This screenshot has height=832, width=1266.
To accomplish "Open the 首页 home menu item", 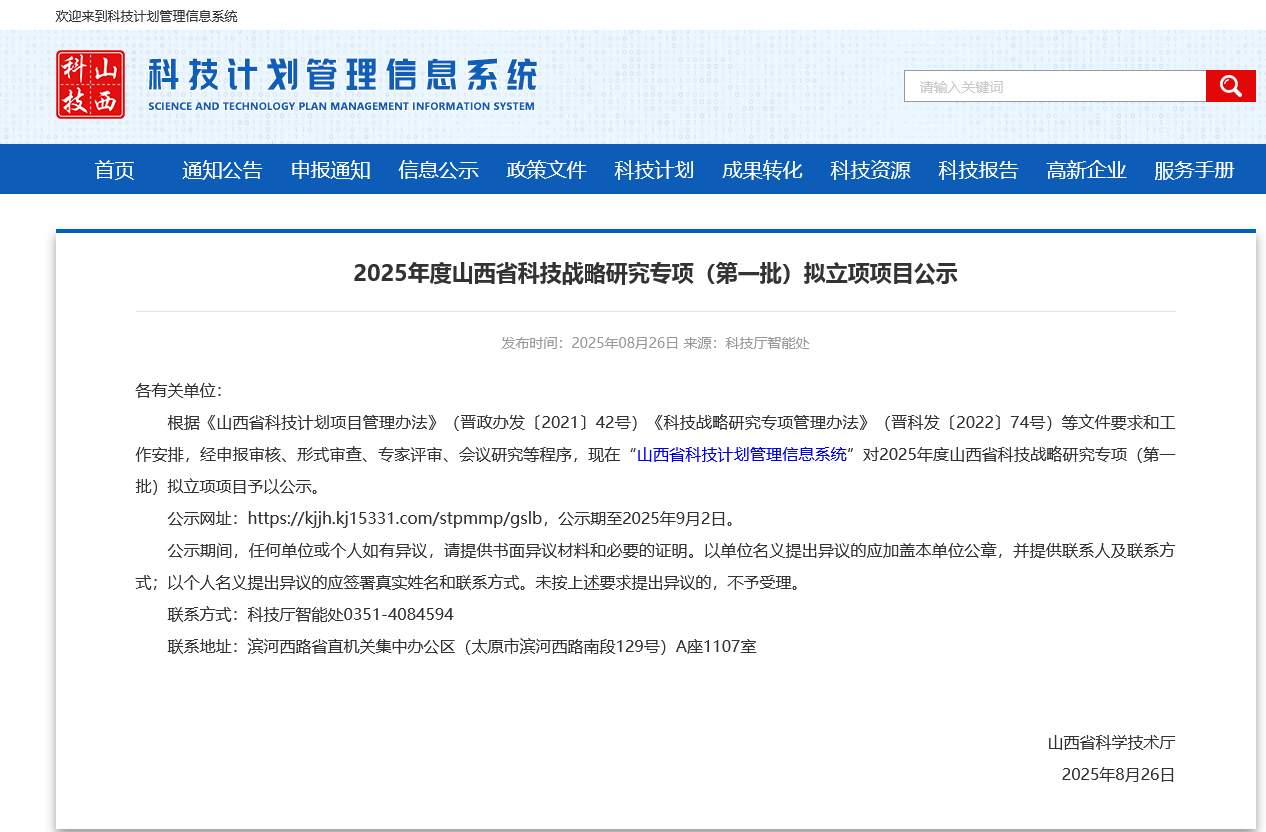I will coord(114,170).
